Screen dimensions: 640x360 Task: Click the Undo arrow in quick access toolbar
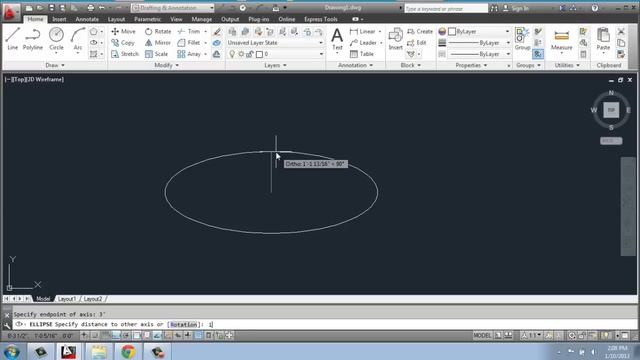[x=102, y=8]
